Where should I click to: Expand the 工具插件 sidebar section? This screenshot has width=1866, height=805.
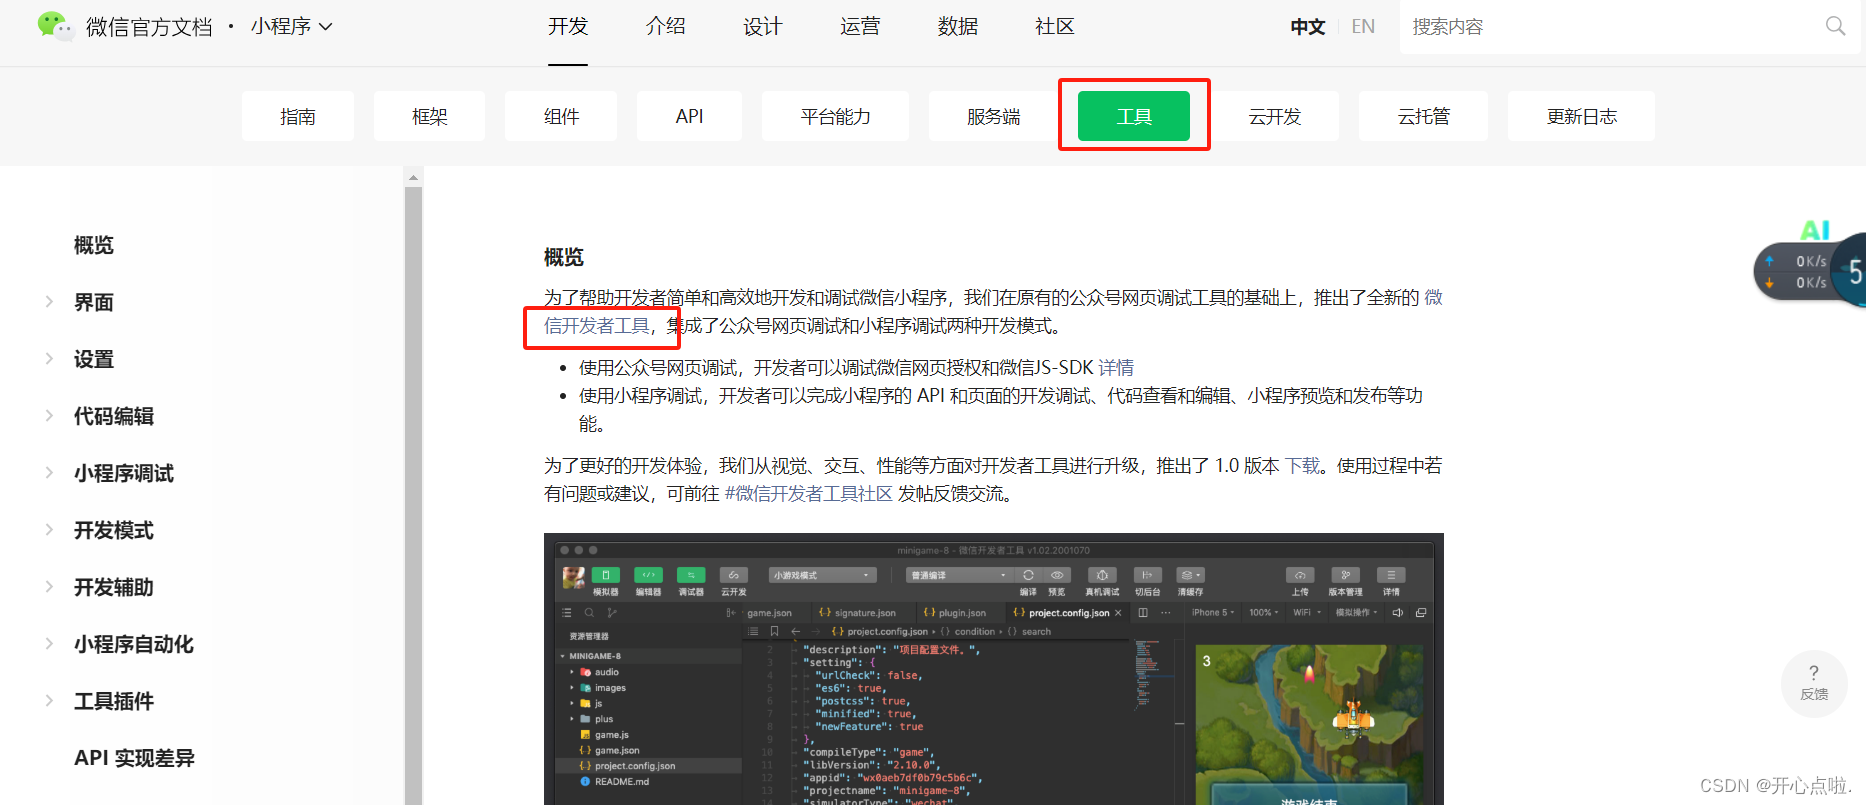pyautogui.click(x=49, y=700)
